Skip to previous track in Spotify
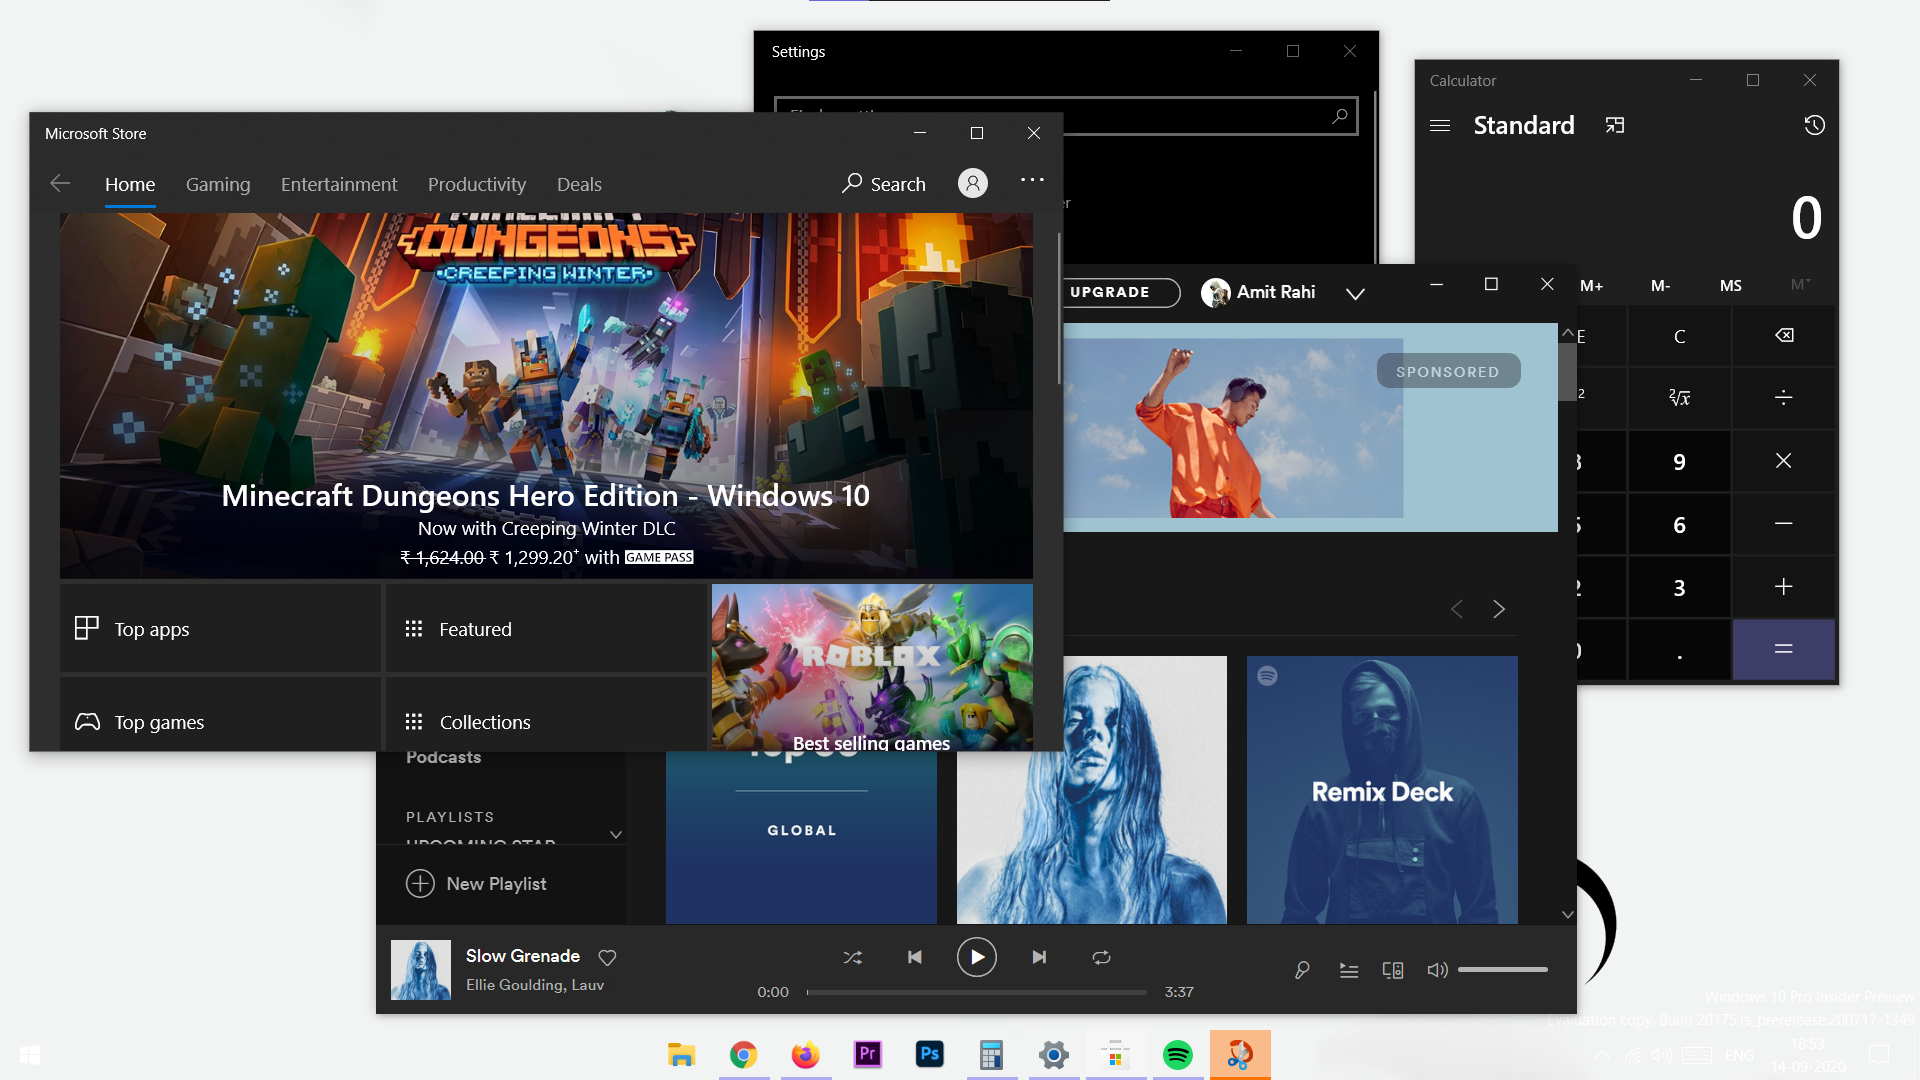The height and width of the screenshot is (1080, 1920). [914, 957]
